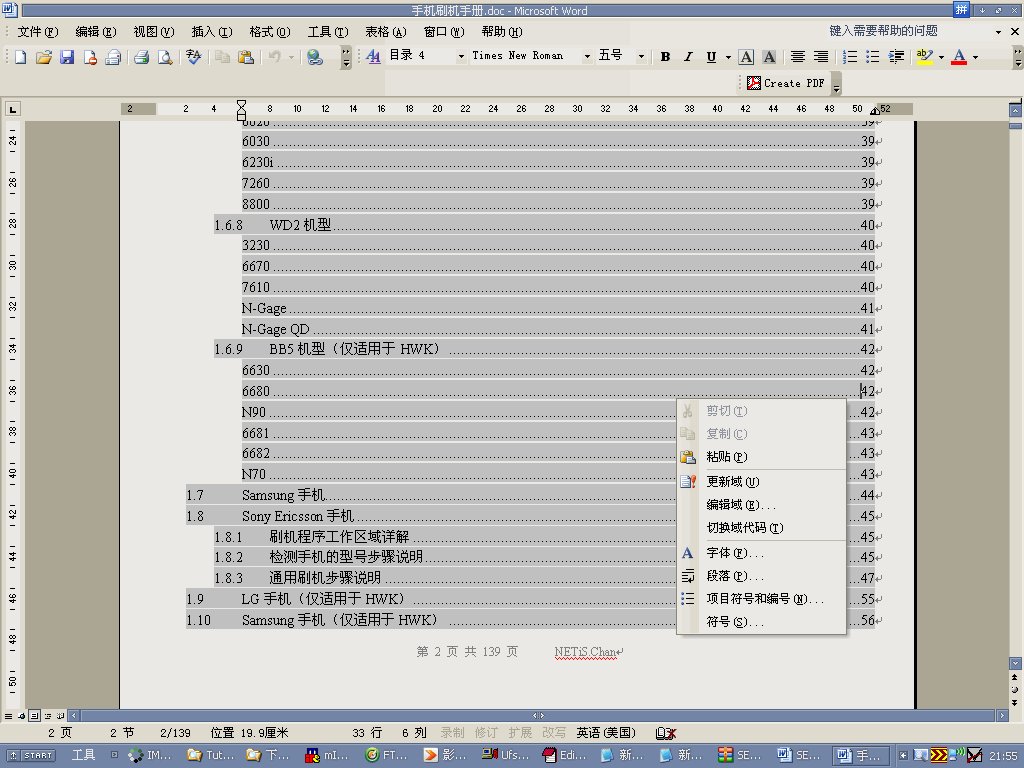Viewport: 1024px width, 768px height.
Task: Click the Windows START button
Action: tap(32, 755)
